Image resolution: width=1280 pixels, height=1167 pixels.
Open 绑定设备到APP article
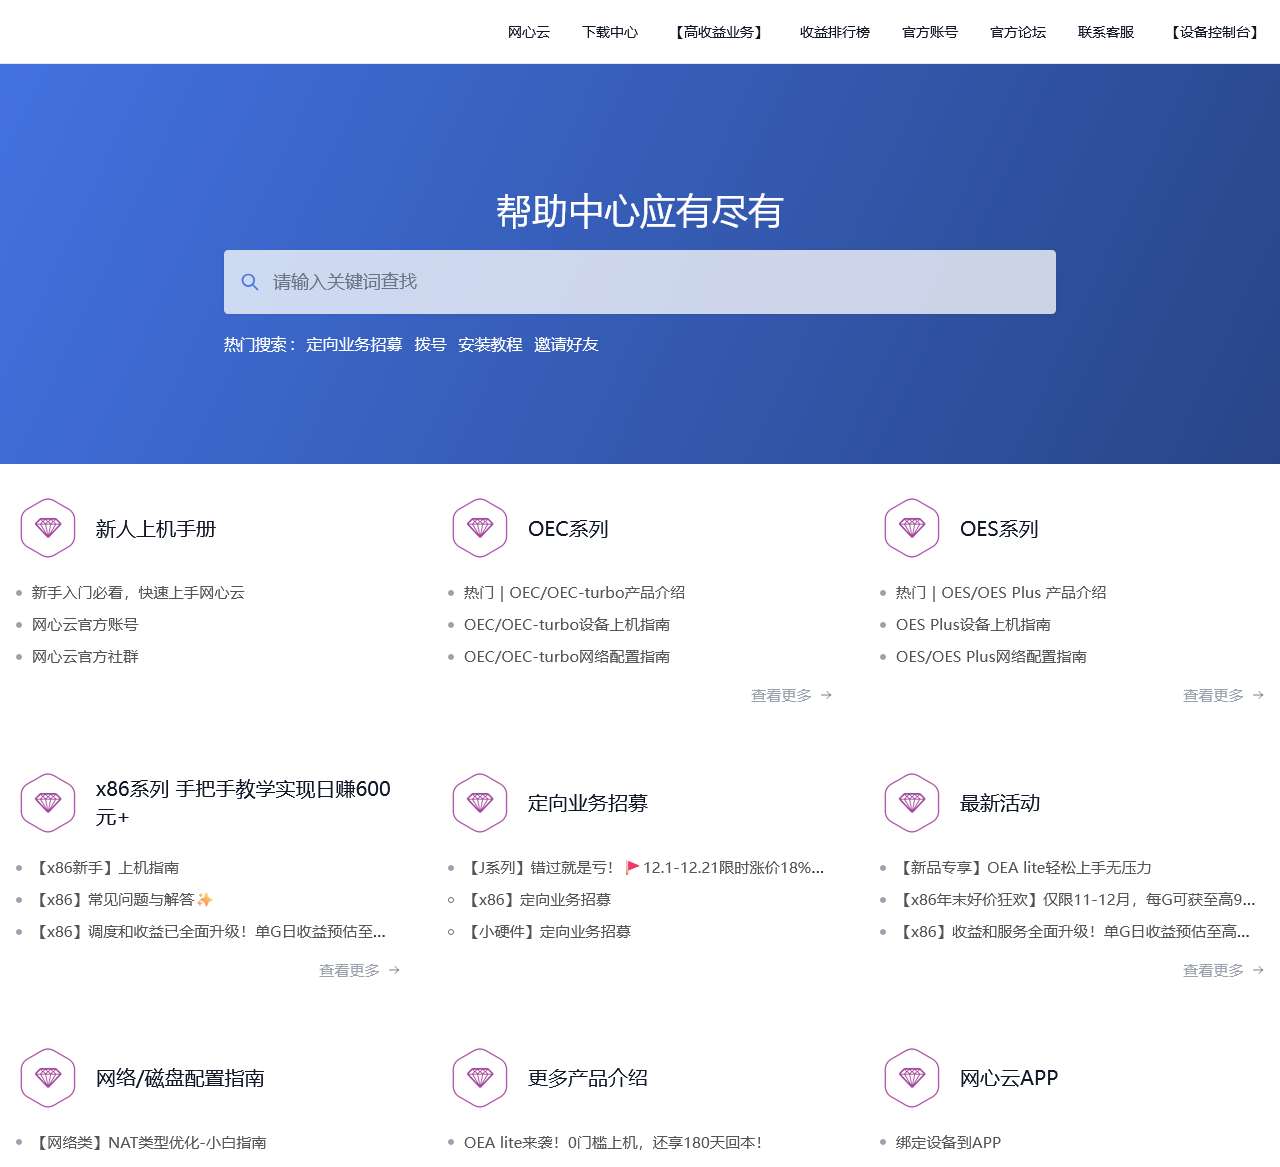(948, 1143)
